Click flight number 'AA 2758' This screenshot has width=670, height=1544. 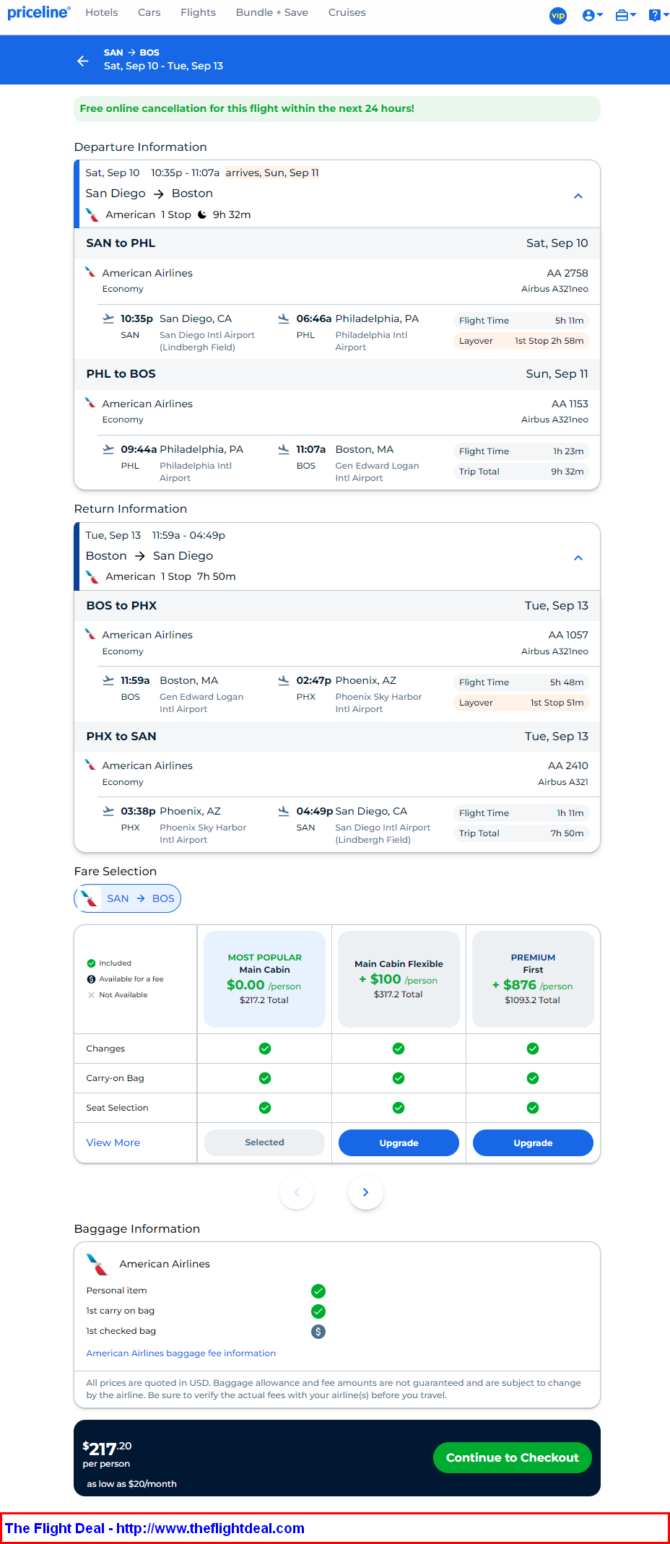[x=568, y=272]
